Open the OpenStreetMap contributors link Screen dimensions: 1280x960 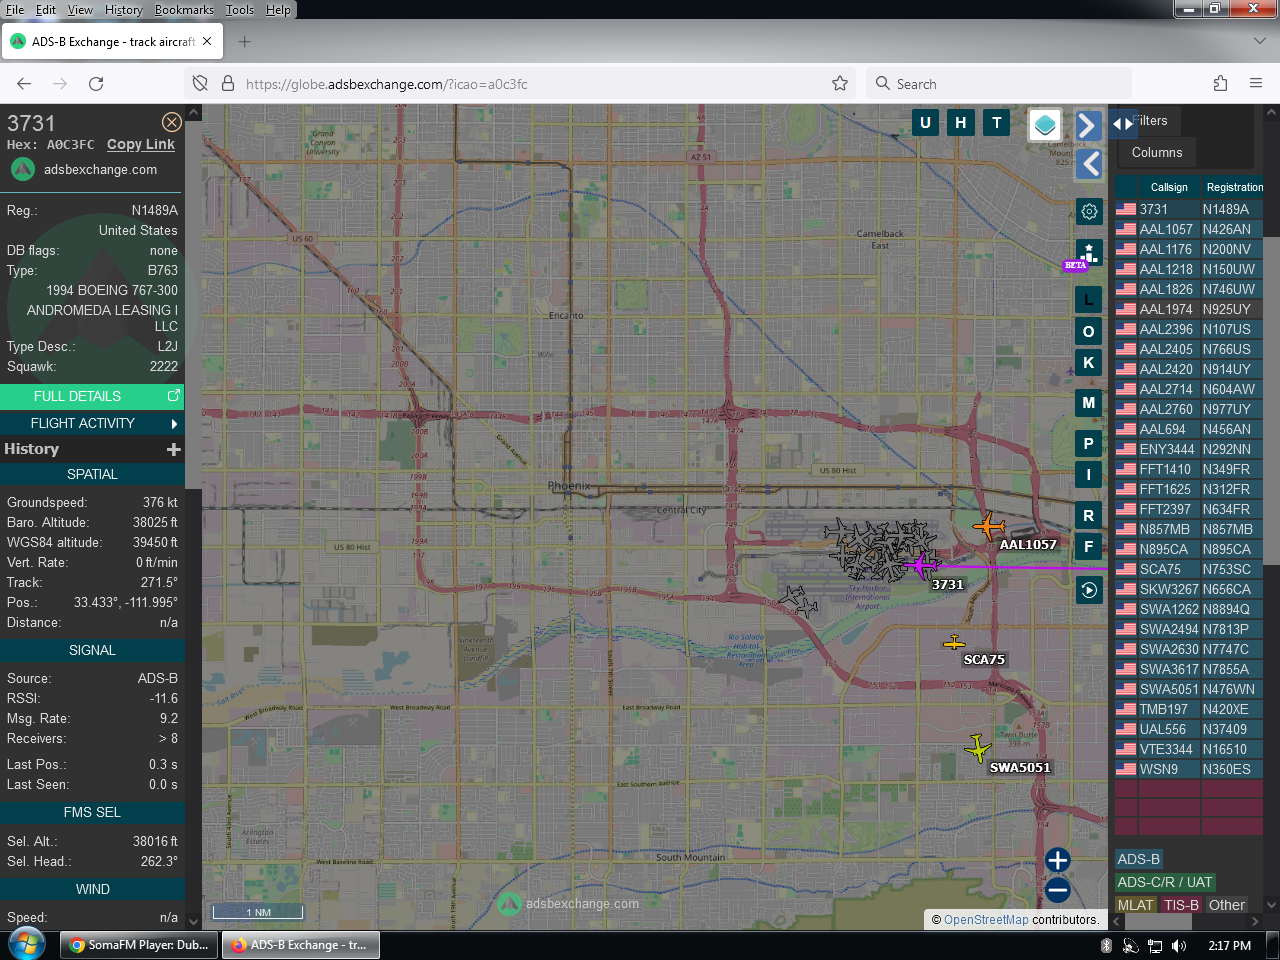coord(986,920)
